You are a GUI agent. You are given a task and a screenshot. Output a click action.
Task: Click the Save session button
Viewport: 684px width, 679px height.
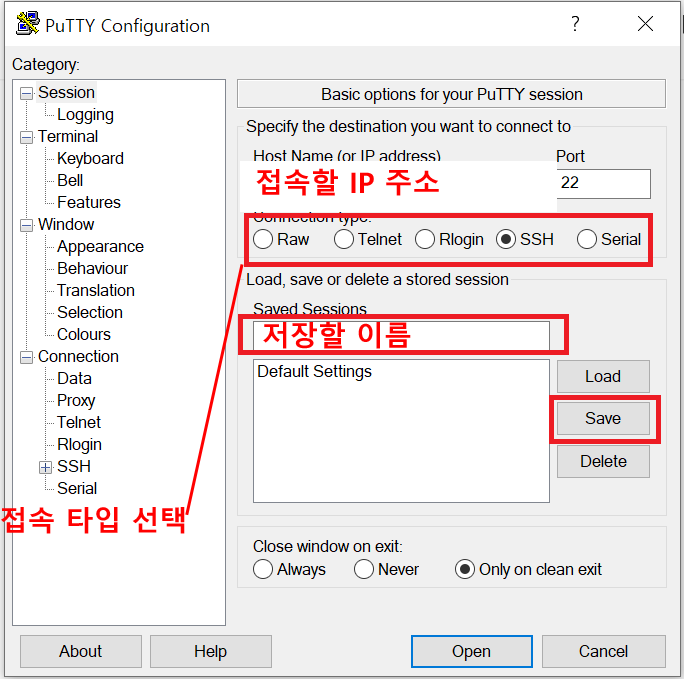603,419
